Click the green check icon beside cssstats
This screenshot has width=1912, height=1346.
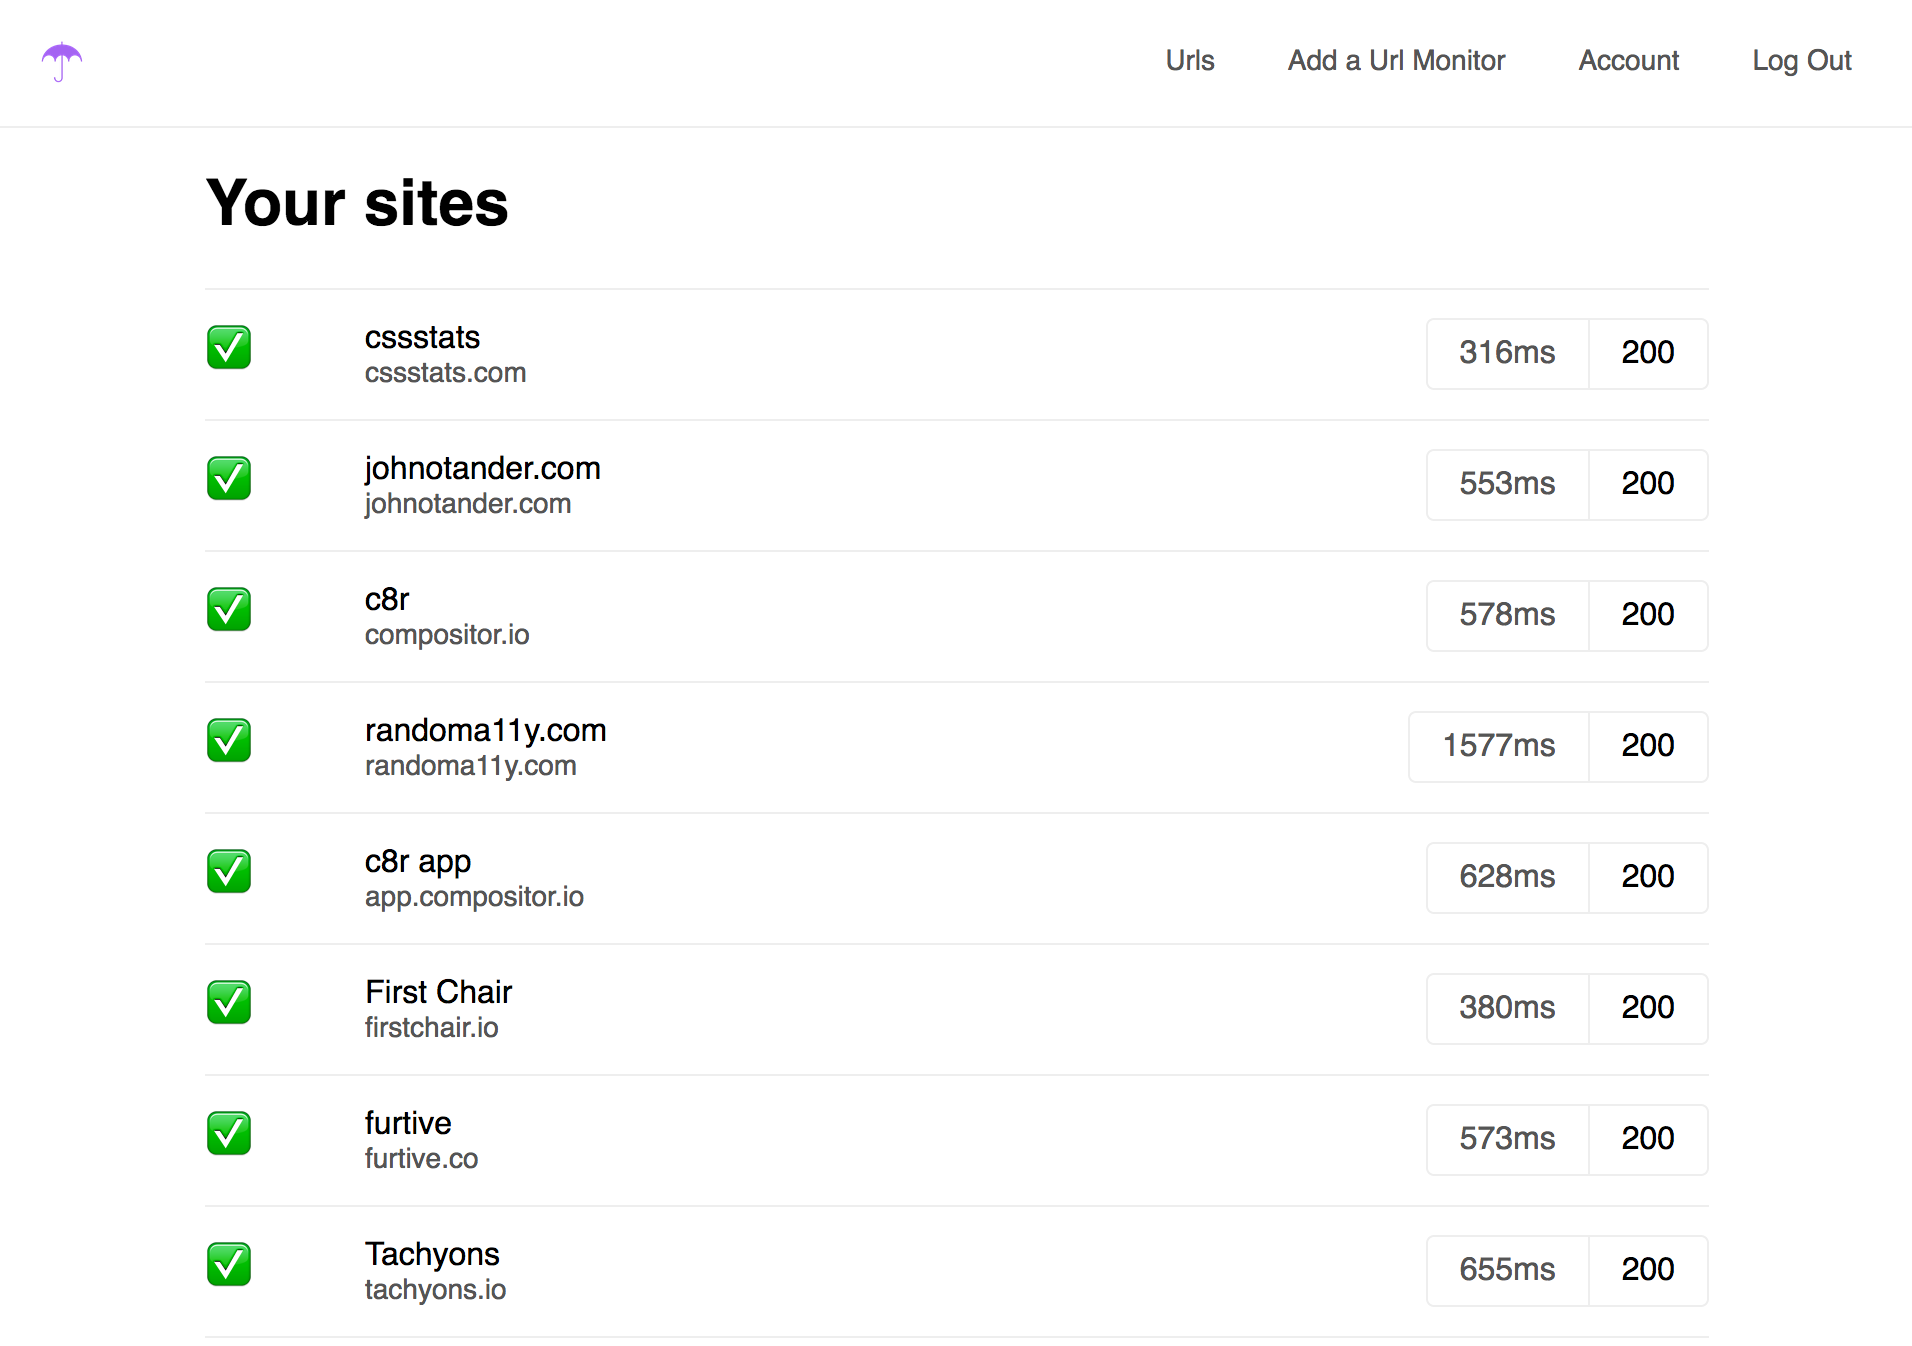click(x=228, y=348)
